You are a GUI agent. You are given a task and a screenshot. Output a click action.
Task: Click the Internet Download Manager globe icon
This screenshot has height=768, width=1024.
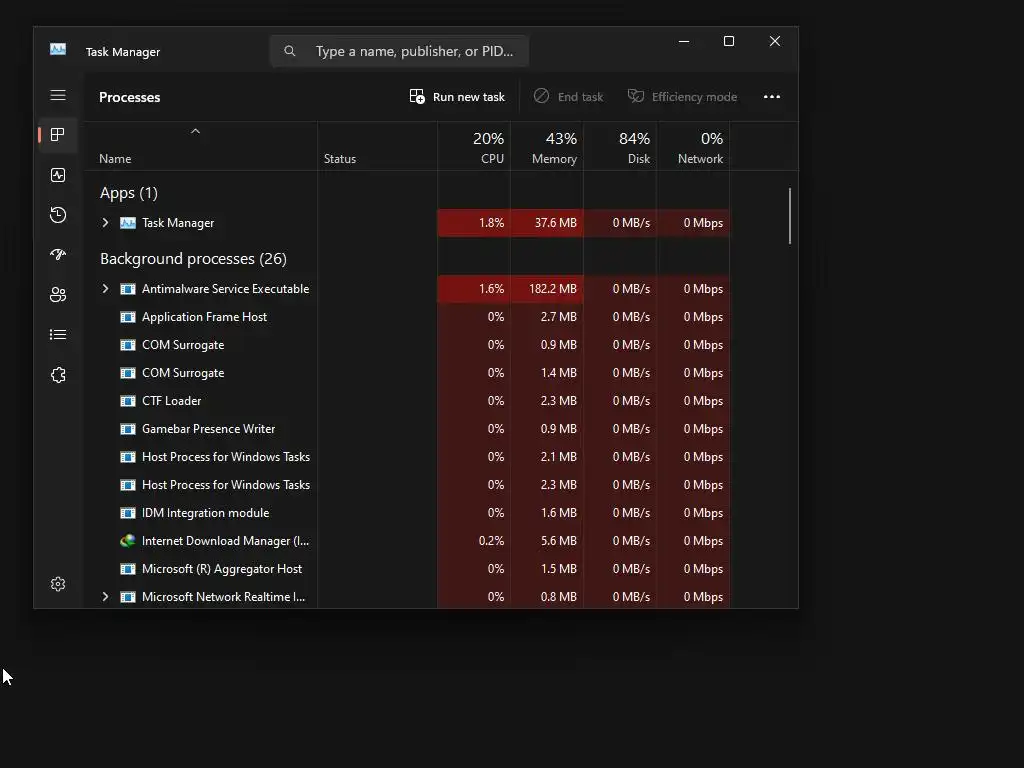pyautogui.click(x=128, y=541)
